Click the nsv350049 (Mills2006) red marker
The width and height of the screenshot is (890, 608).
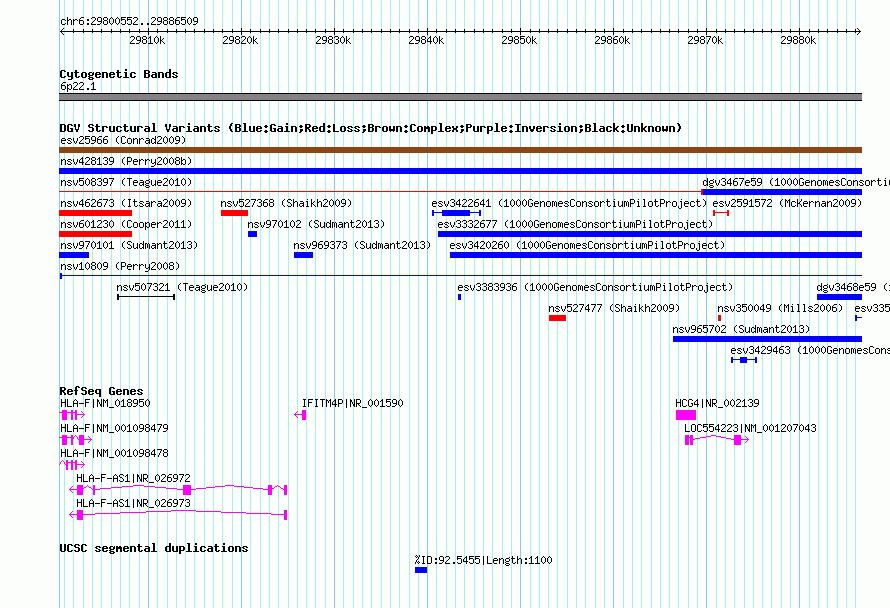tap(719, 318)
